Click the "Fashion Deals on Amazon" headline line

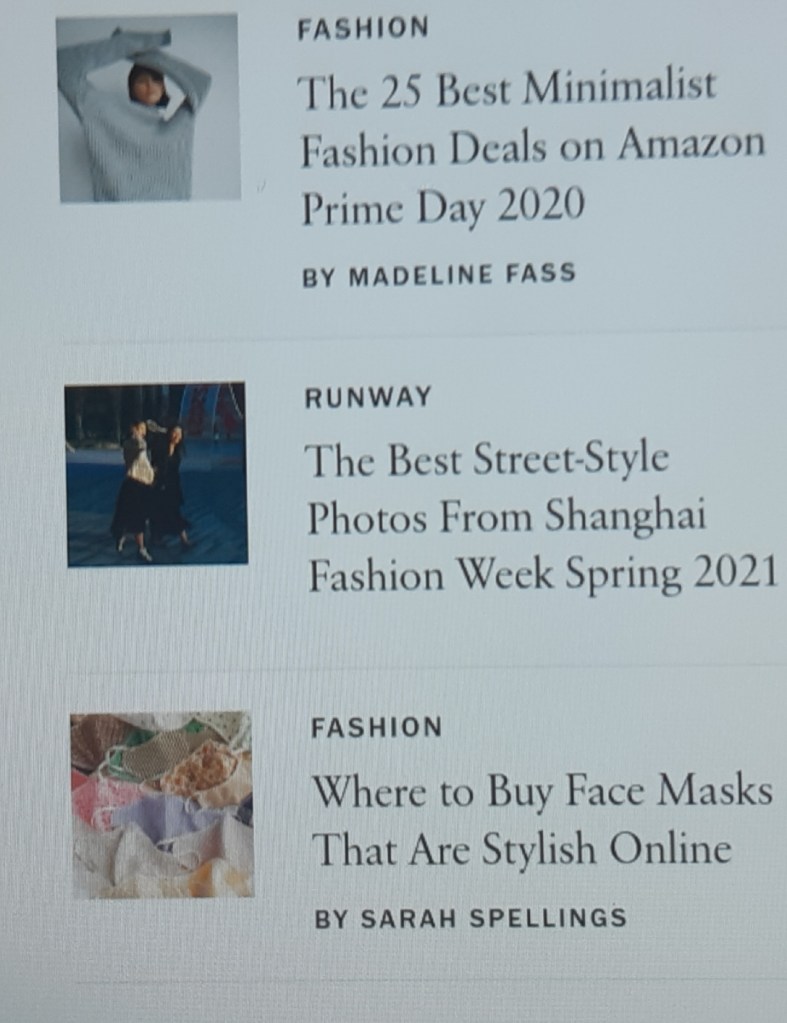(532, 147)
